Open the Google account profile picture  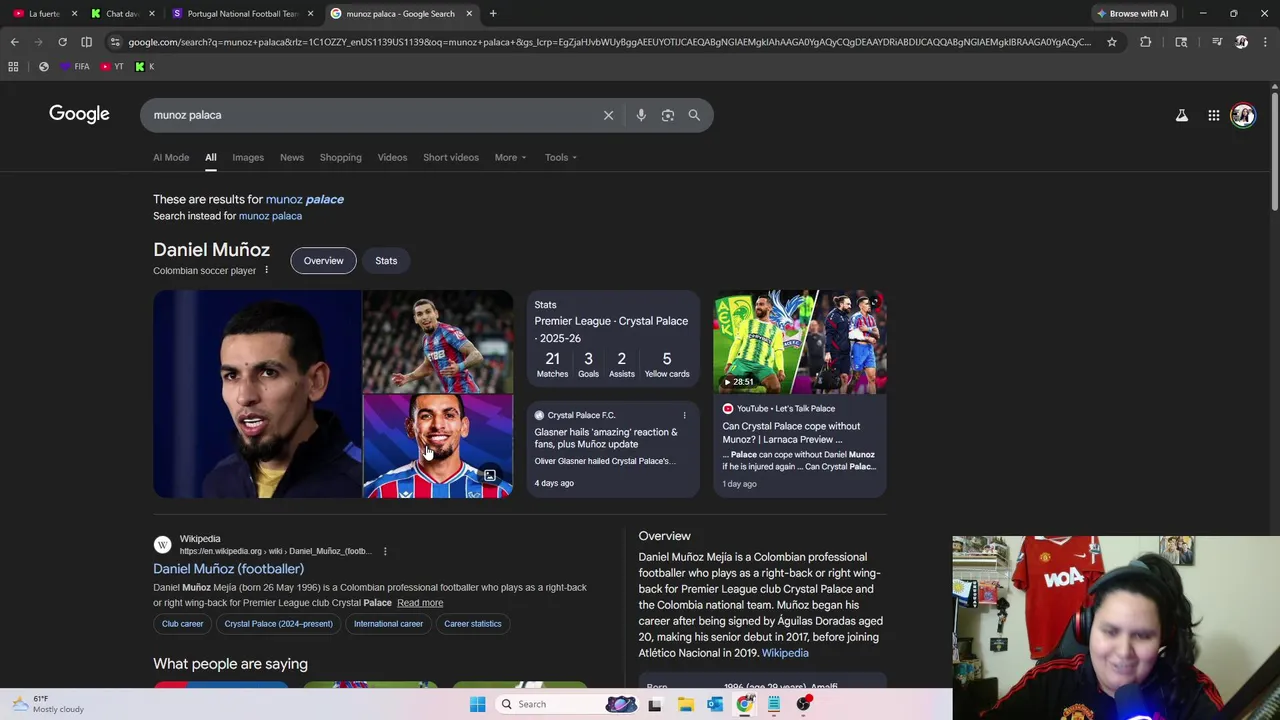[1243, 116]
